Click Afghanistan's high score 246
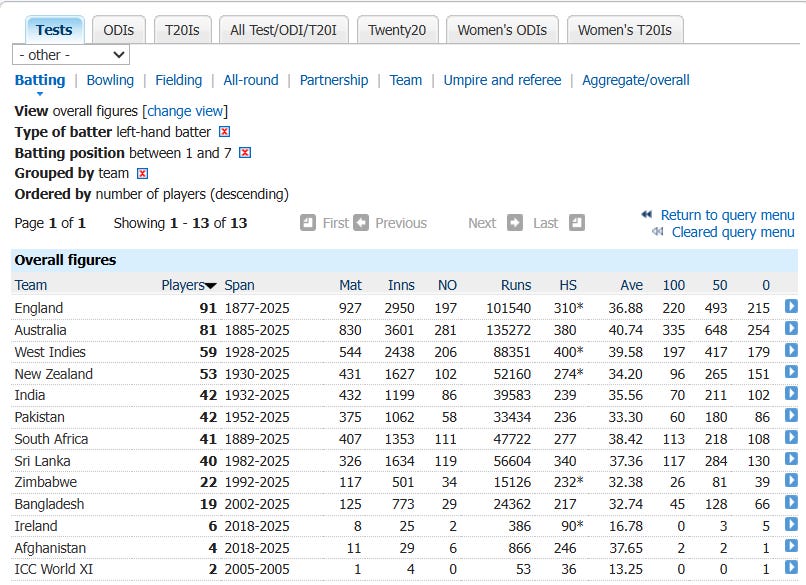Screen dimensions: 806x585 565,548
